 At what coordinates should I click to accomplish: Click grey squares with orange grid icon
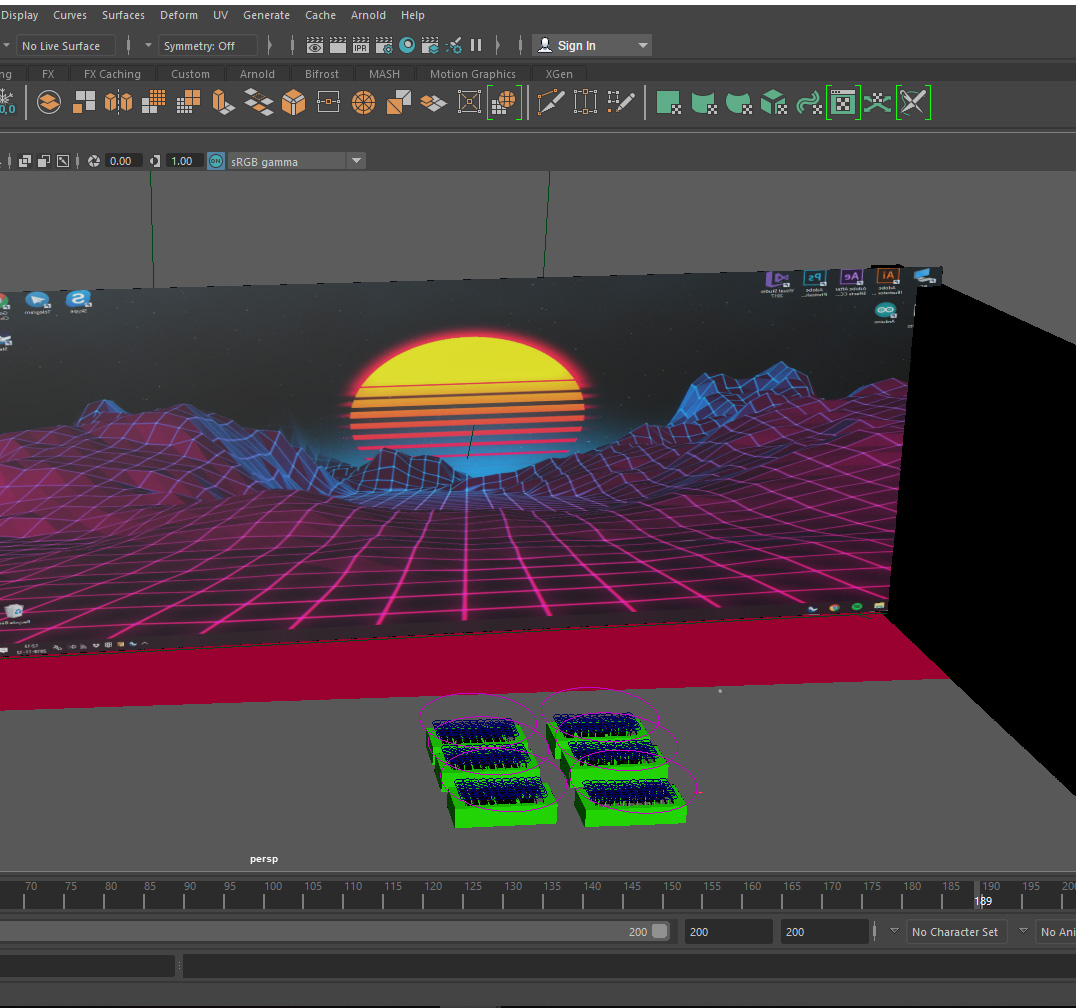(x=153, y=102)
